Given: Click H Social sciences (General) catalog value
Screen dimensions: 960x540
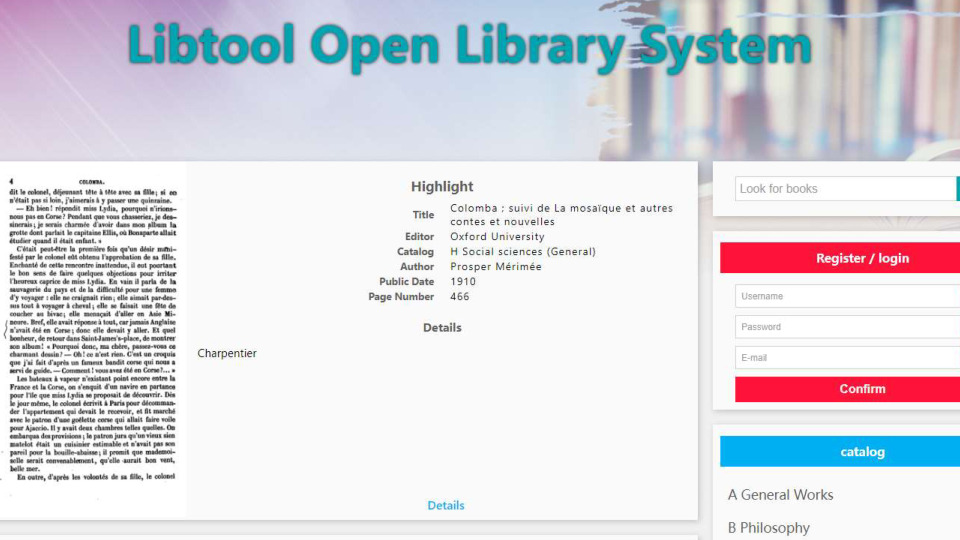Looking at the screenshot, I should 523,252.
